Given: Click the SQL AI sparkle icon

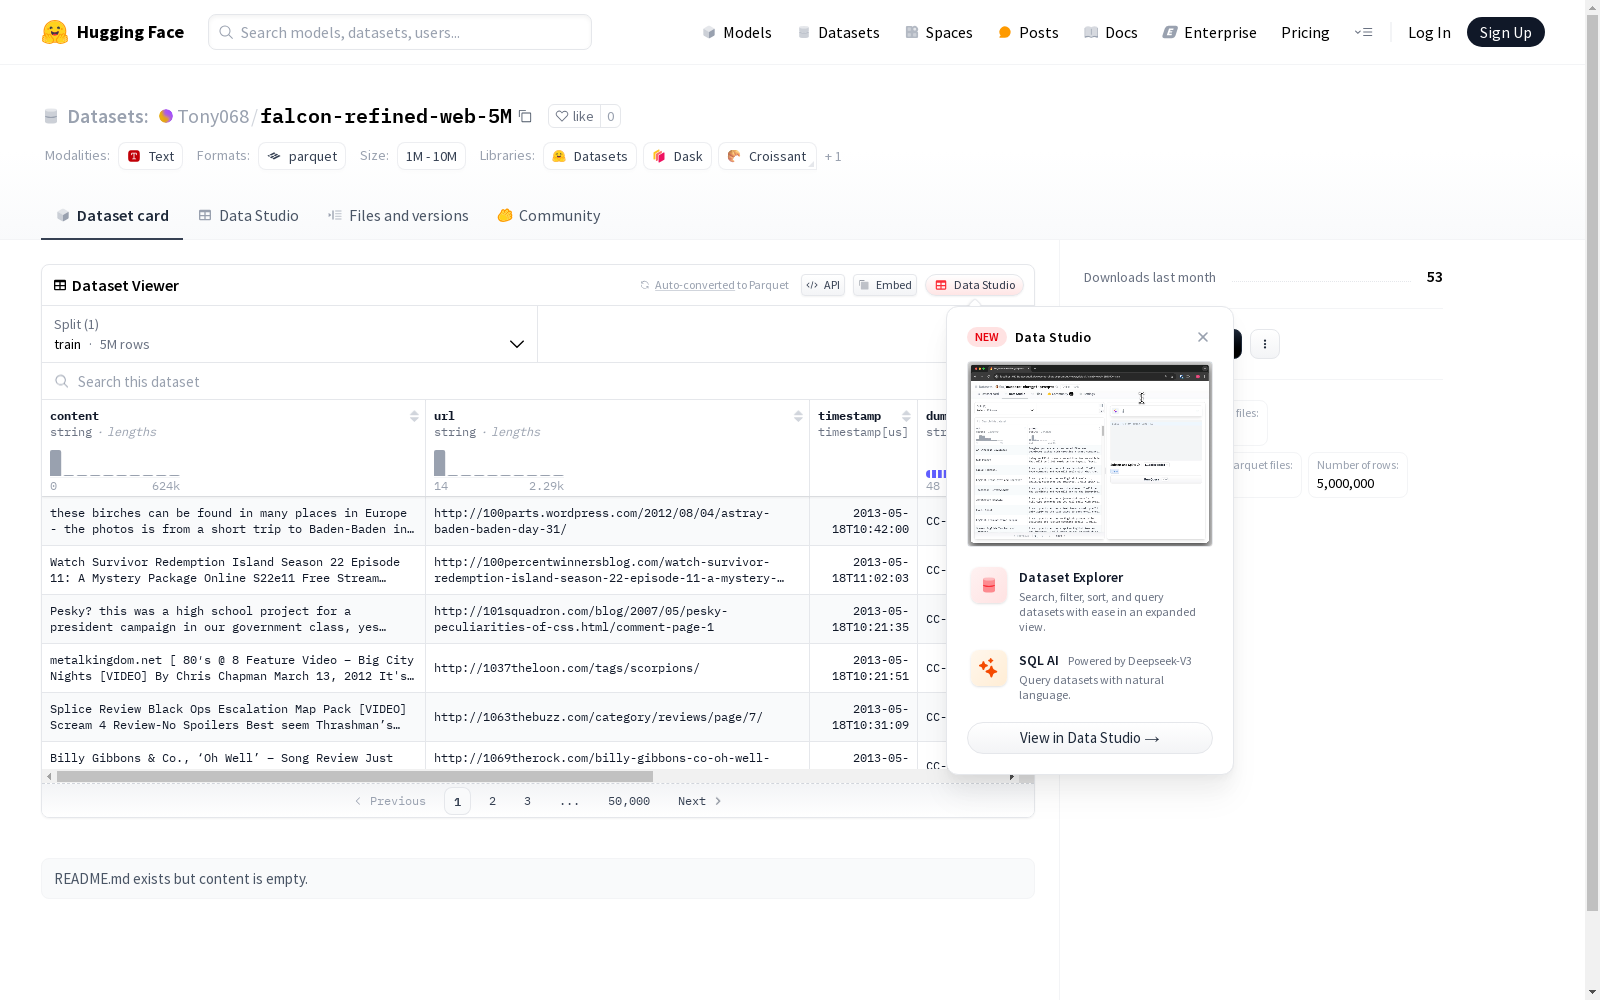Looking at the screenshot, I should pos(989,669).
